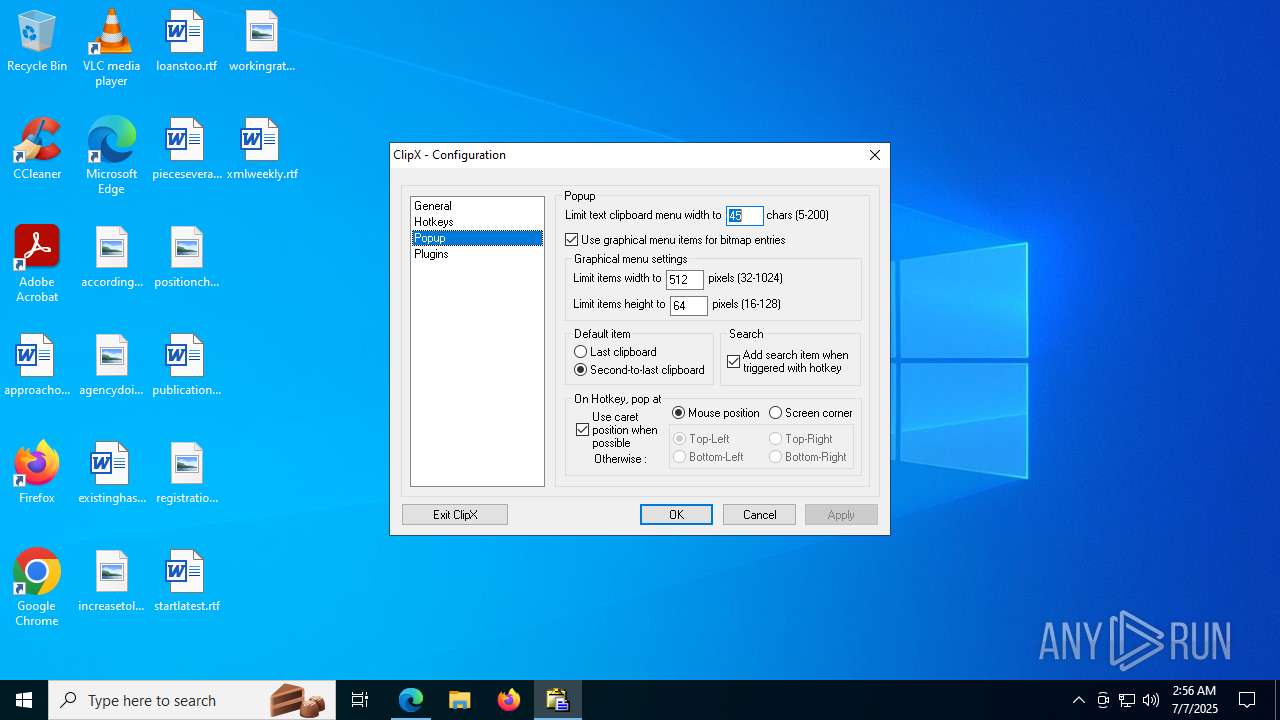Toggle Add search item when triggered with hotkey
This screenshot has width=1280, height=720.
788,362
